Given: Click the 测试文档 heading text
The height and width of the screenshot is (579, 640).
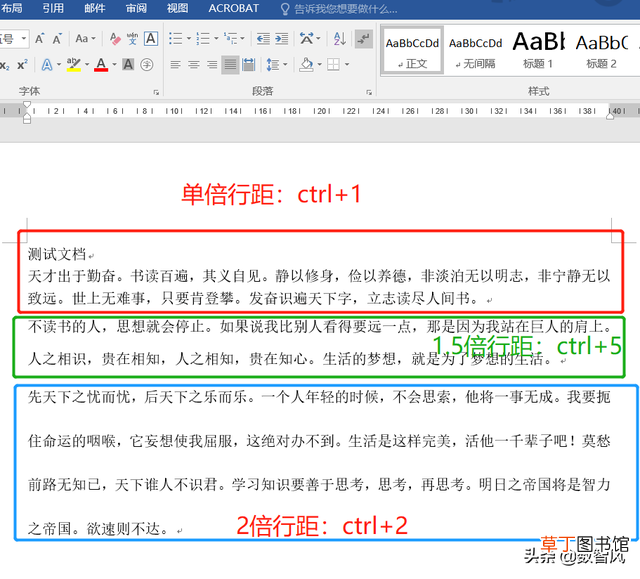Looking at the screenshot, I should click(57, 255).
